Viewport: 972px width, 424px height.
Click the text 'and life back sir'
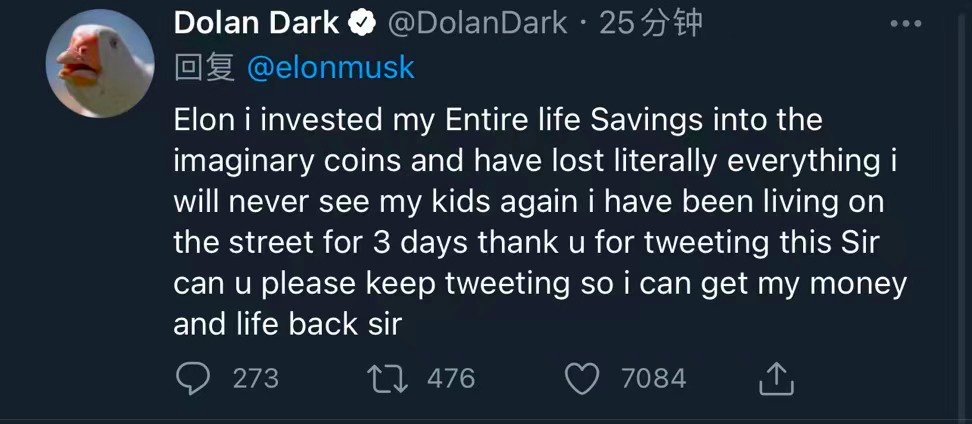tap(287, 325)
